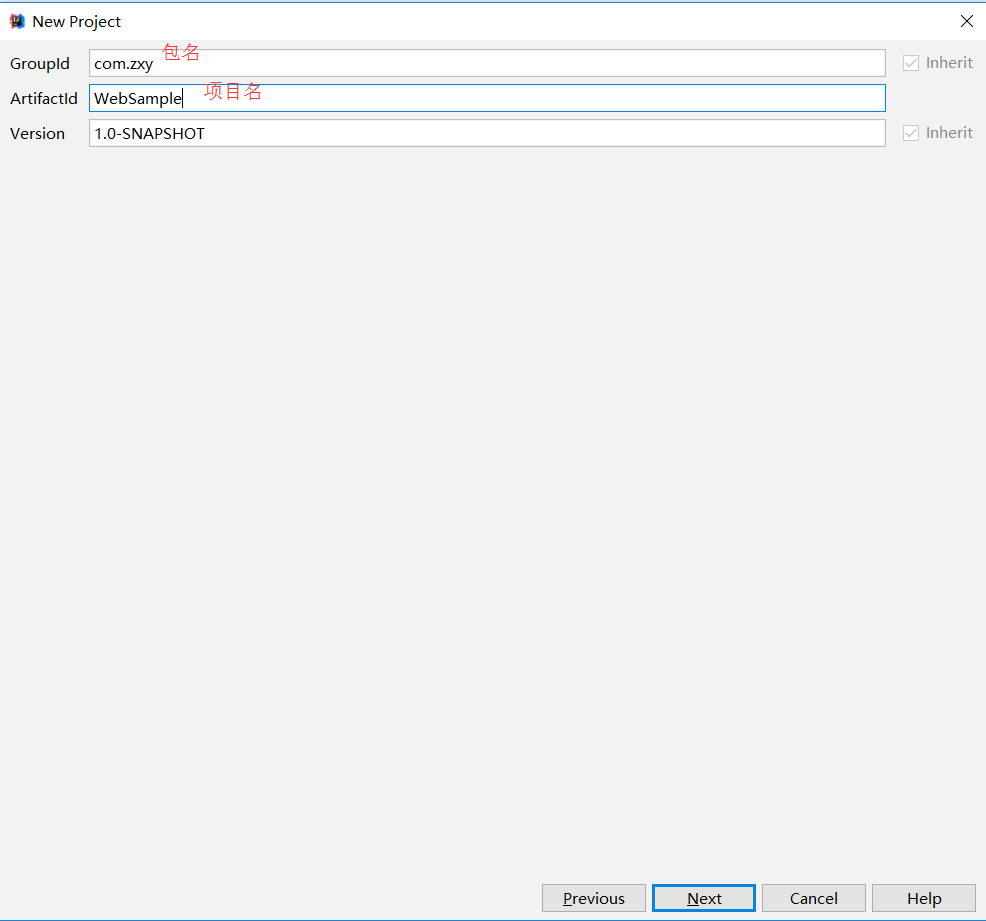Click the Version label
The height and width of the screenshot is (921, 986).
pyautogui.click(x=38, y=134)
